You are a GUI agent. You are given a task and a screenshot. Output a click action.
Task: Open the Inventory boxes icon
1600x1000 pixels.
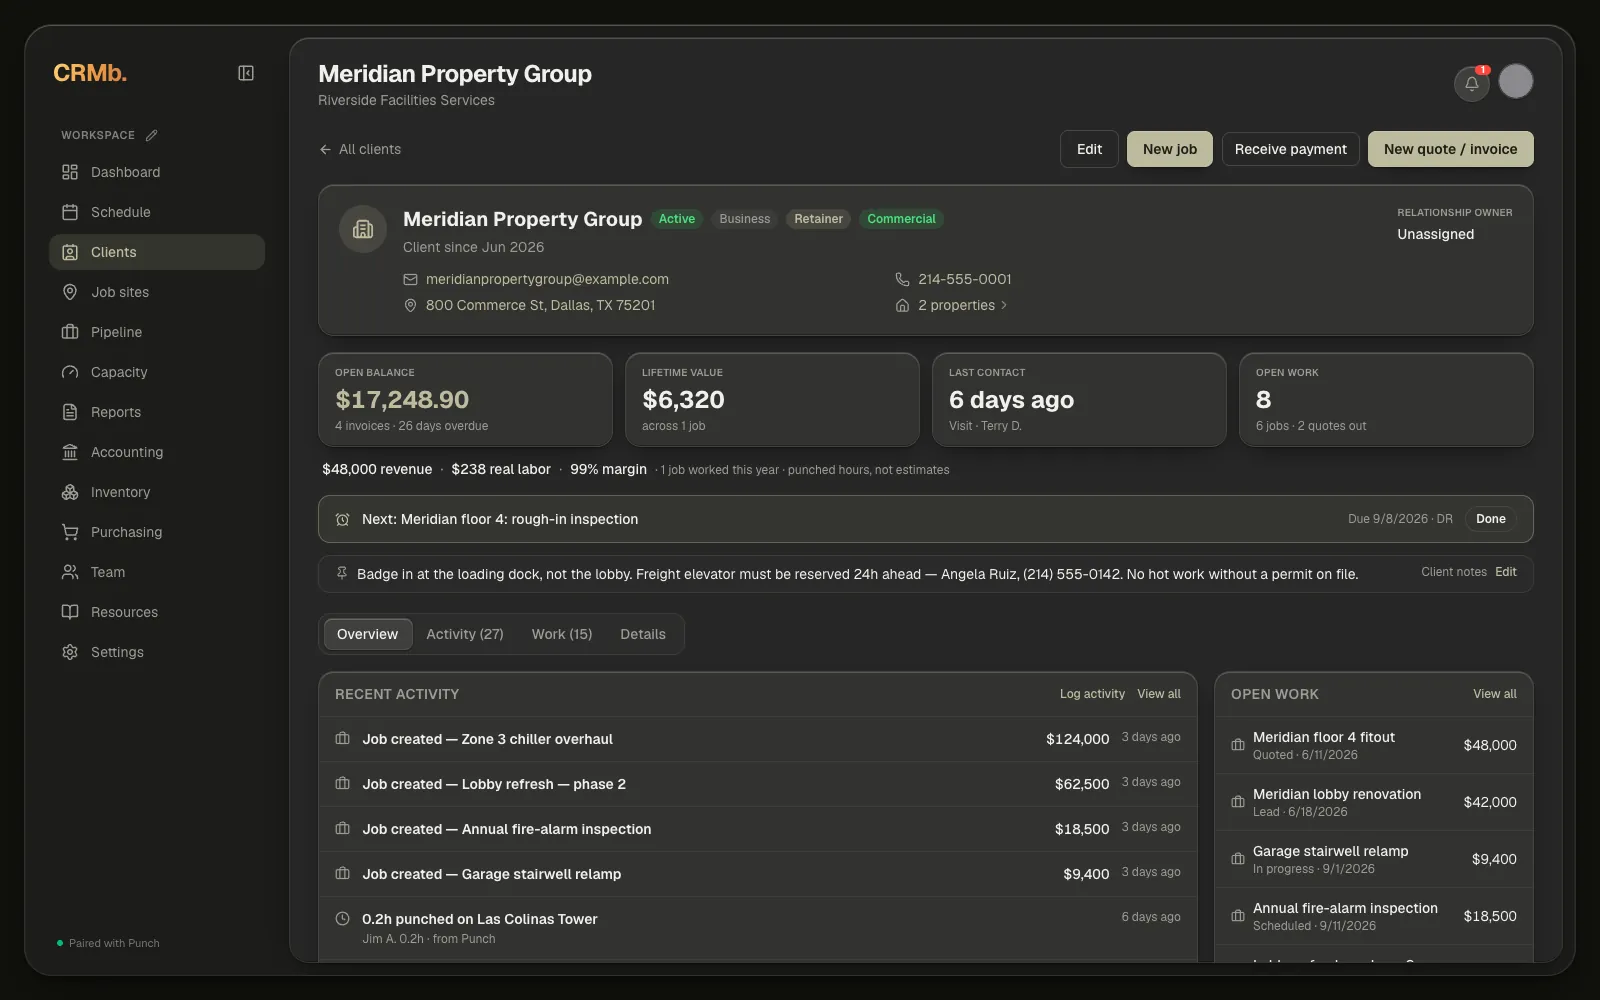(x=70, y=492)
